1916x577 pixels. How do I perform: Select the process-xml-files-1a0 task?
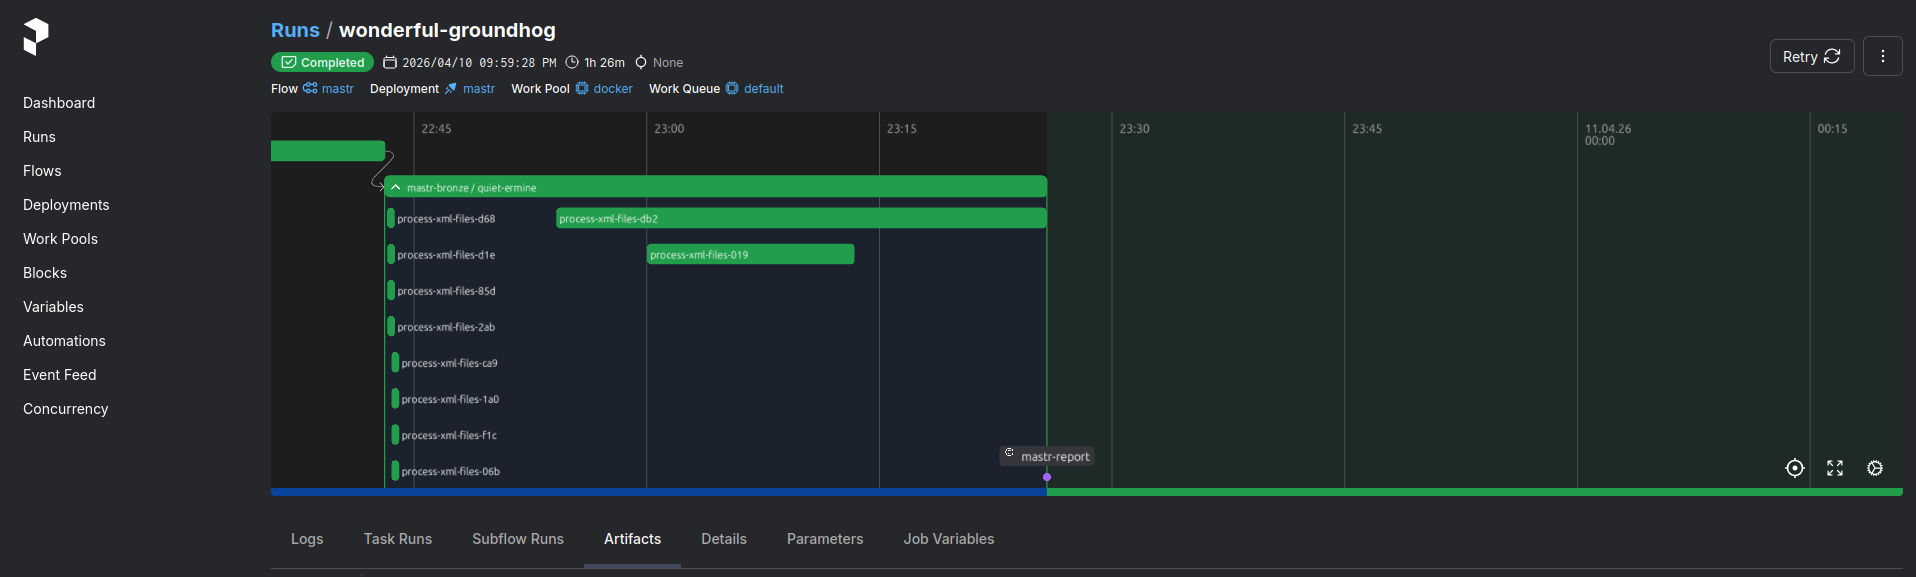[395, 398]
